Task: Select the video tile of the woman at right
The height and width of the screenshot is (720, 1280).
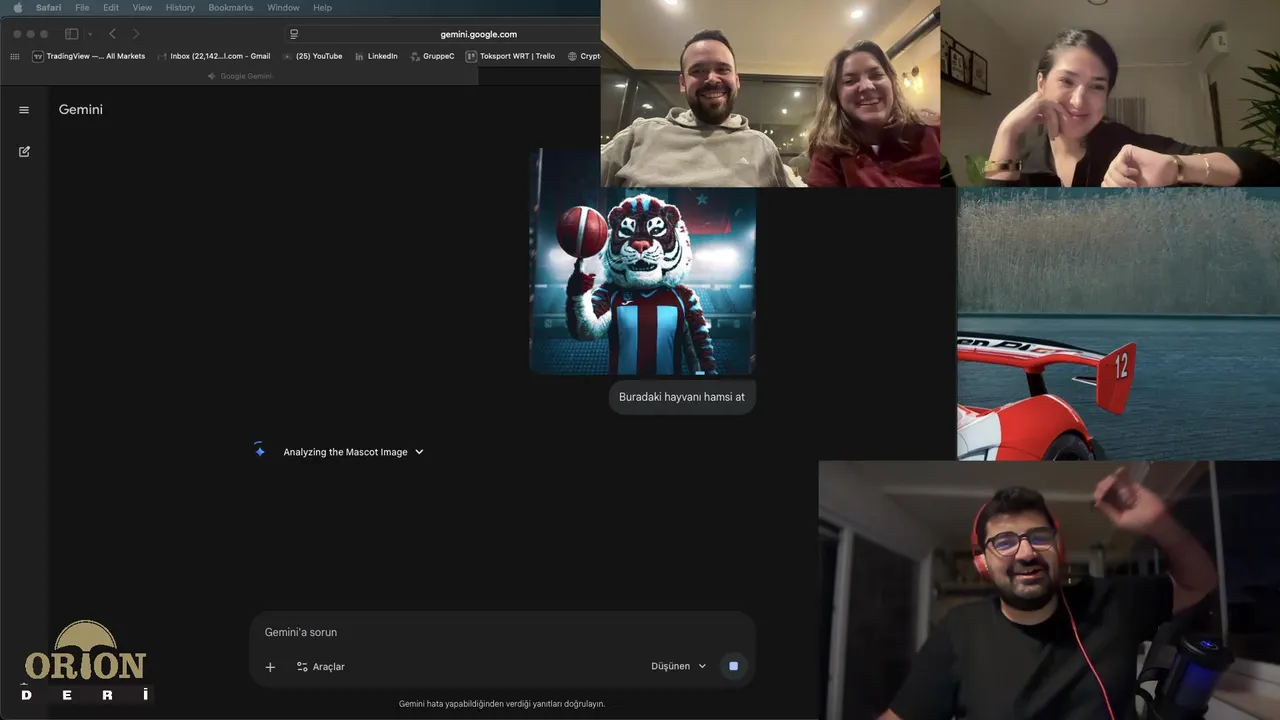Action: click(1110, 93)
